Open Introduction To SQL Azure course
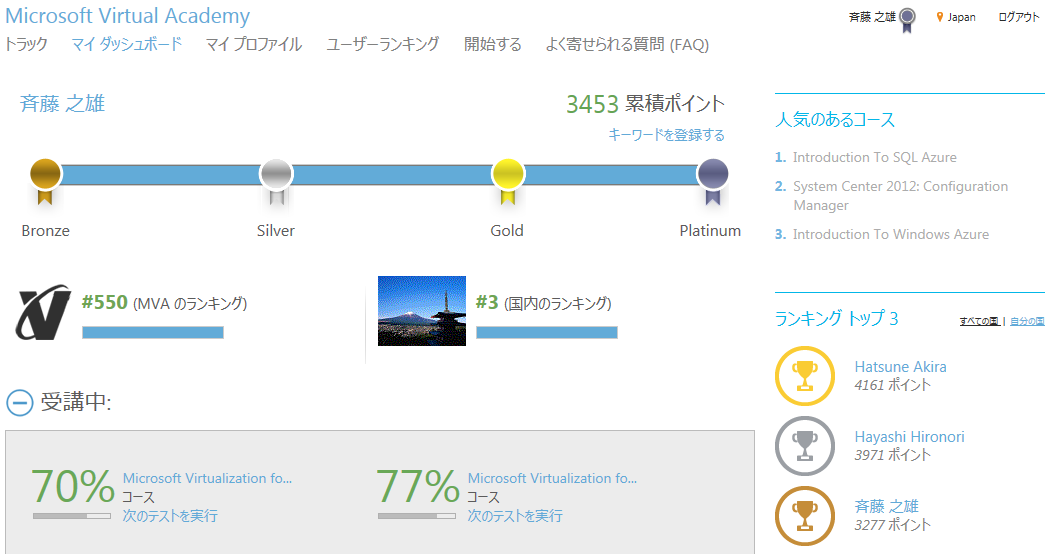 [x=874, y=157]
